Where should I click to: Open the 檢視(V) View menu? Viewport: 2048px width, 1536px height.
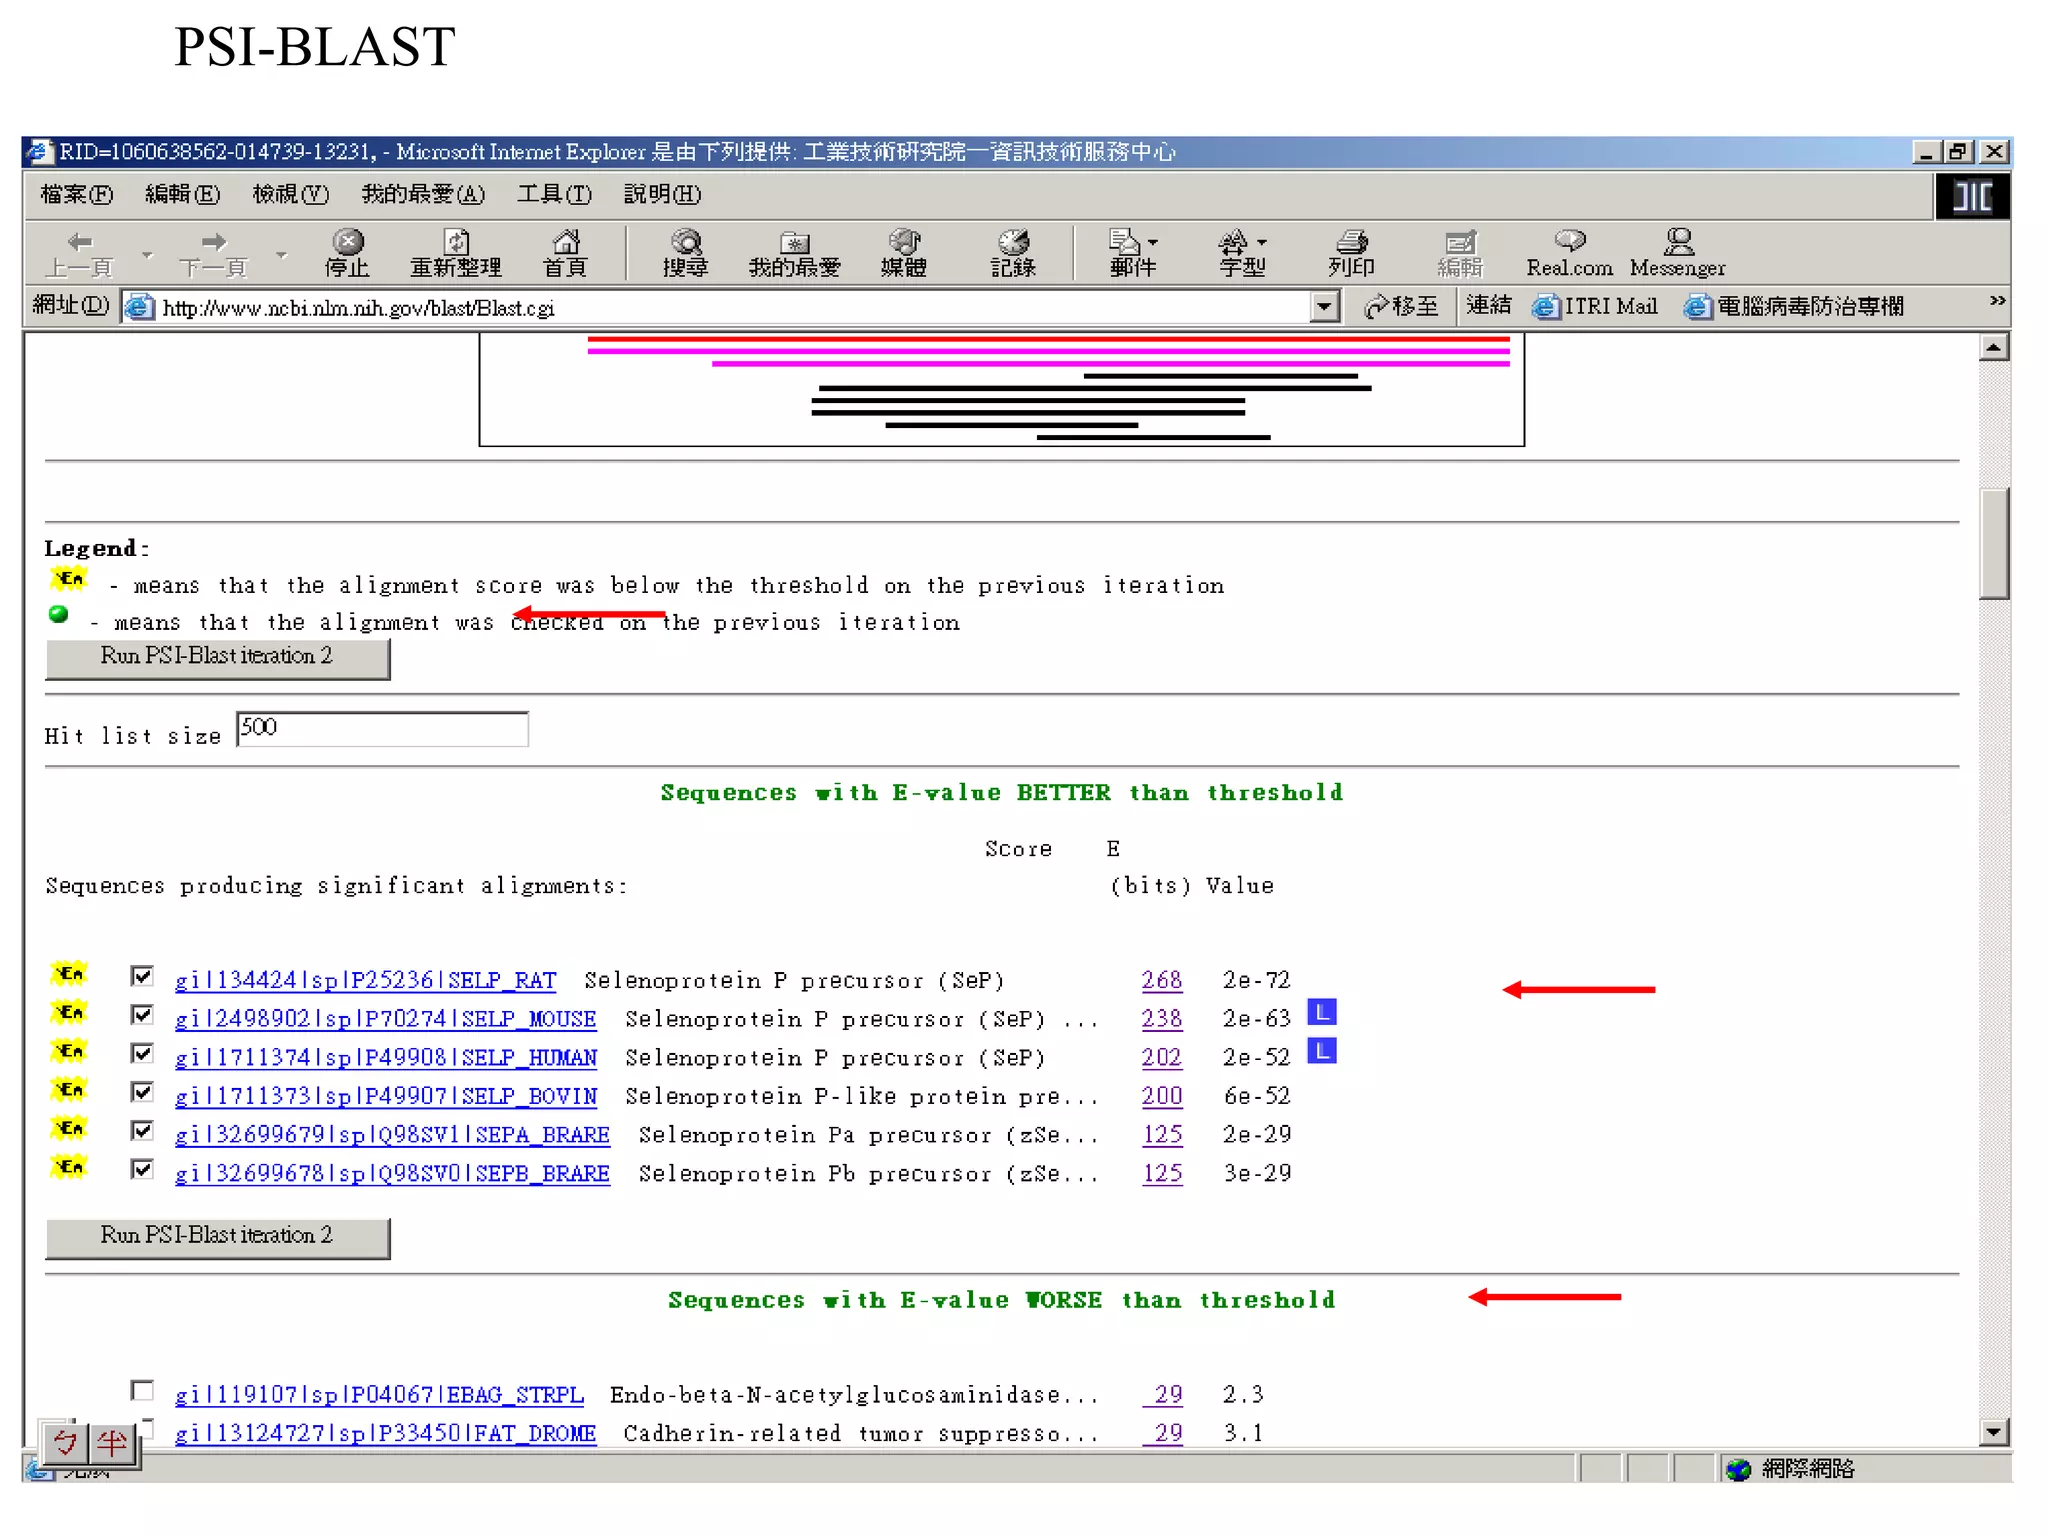(x=290, y=194)
